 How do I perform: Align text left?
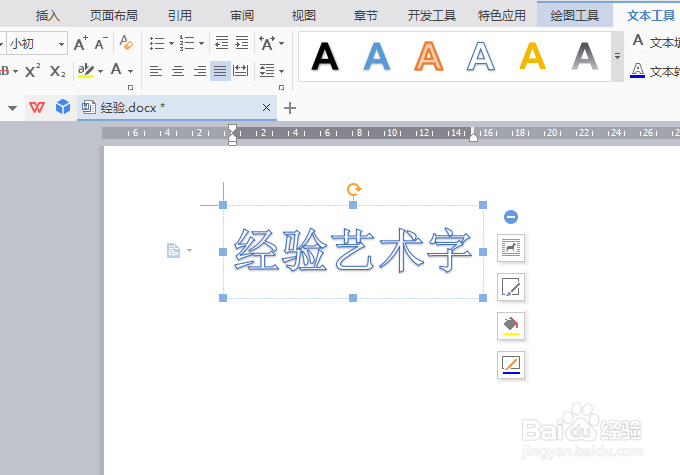(156, 71)
